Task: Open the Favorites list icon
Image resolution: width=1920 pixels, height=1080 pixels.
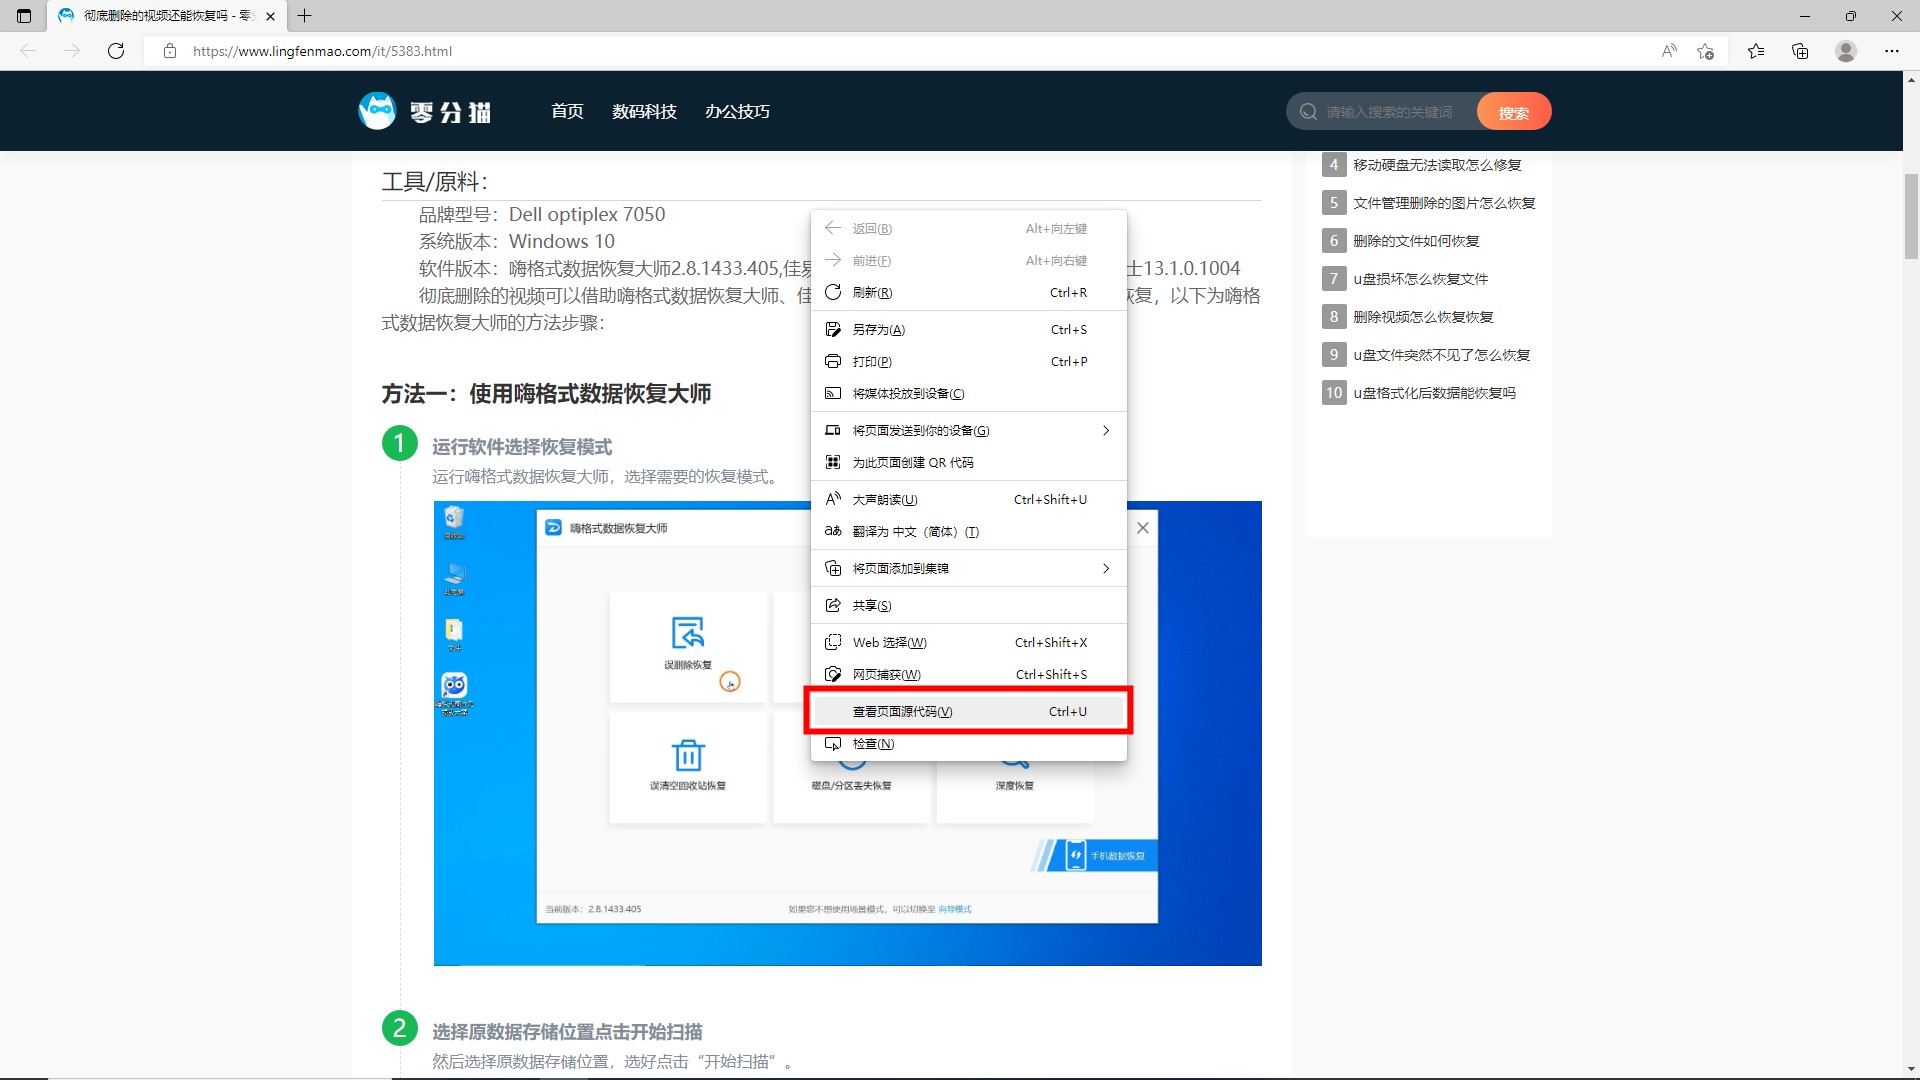Action: (1756, 51)
